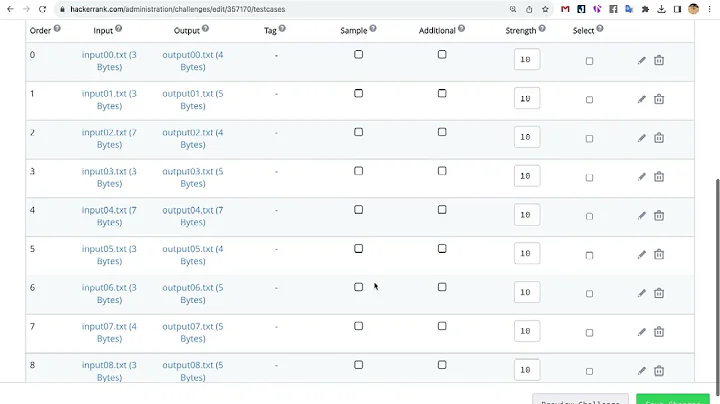Reload the page with browser refresh icon
720x404 pixels.
click(43, 9)
